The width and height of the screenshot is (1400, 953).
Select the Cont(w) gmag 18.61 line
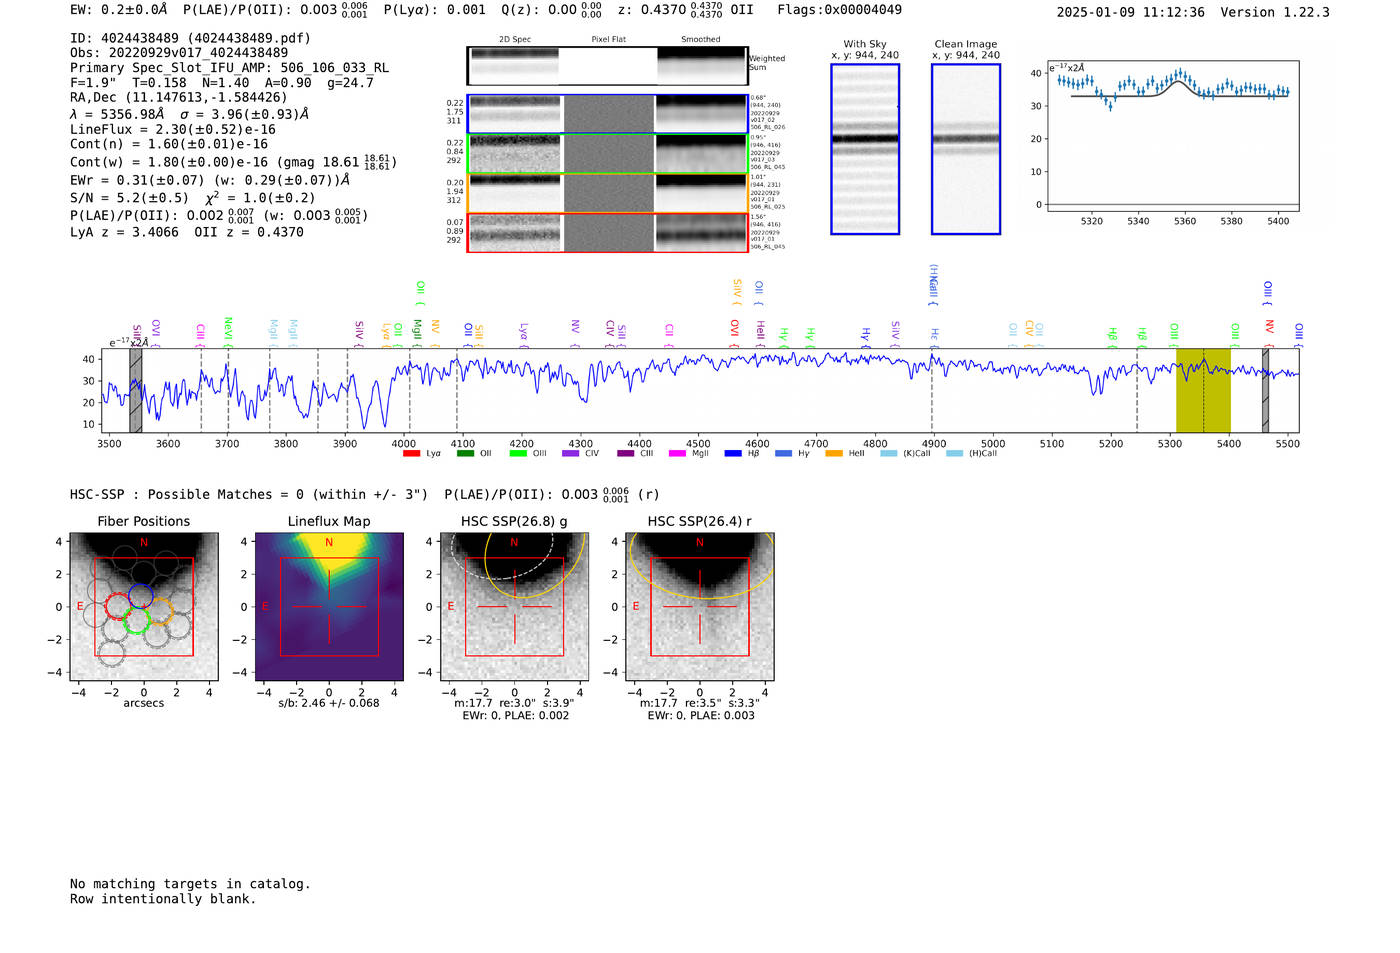pos(233,161)
